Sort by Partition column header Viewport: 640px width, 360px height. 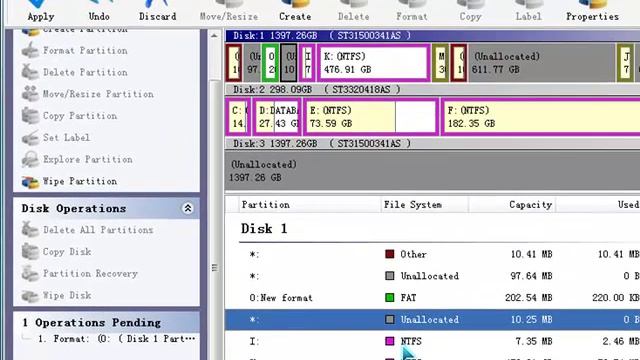(x=310, y=204)
